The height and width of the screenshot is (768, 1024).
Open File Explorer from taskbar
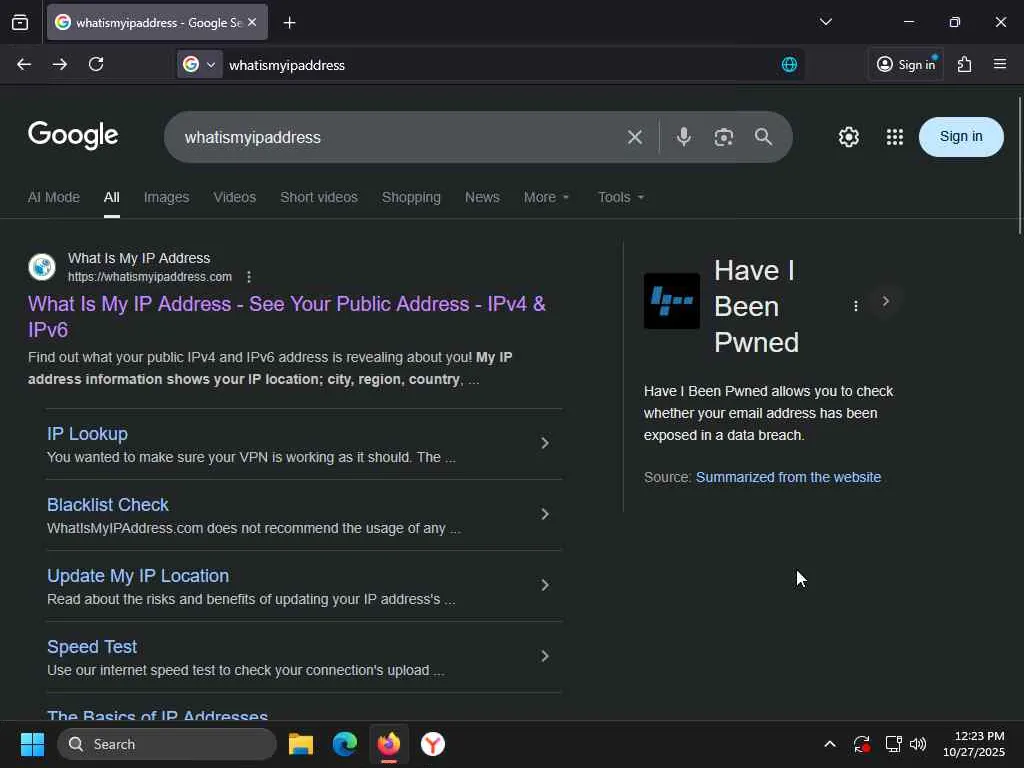pos(301,744)
